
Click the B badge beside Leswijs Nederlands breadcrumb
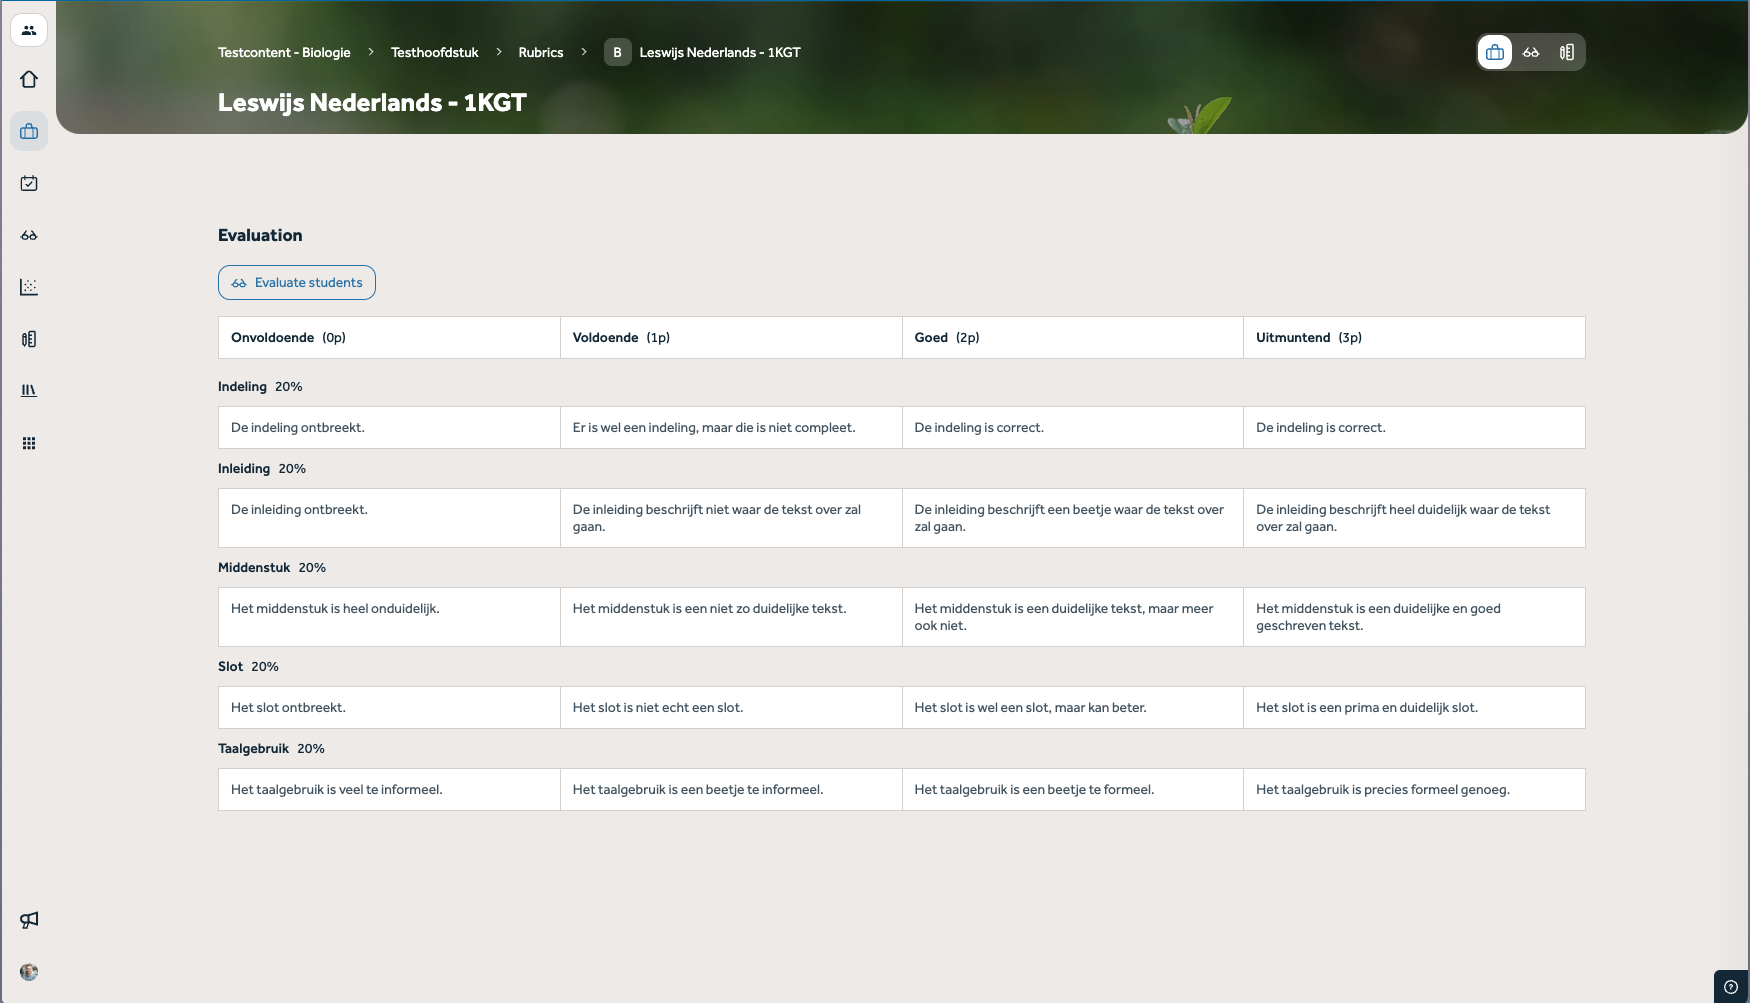click(x=617, y=53)
